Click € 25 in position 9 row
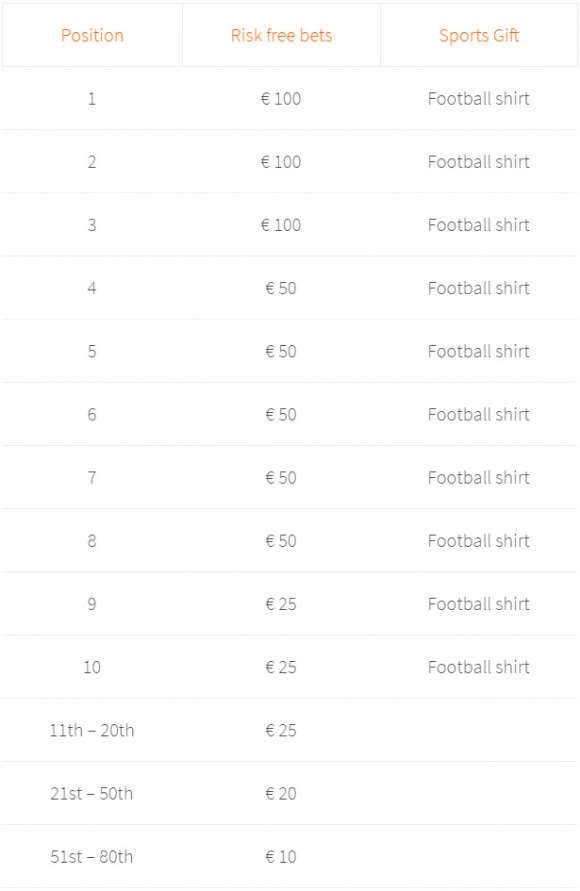This screenshot has height=891, width=580. (x=281, y=603)
